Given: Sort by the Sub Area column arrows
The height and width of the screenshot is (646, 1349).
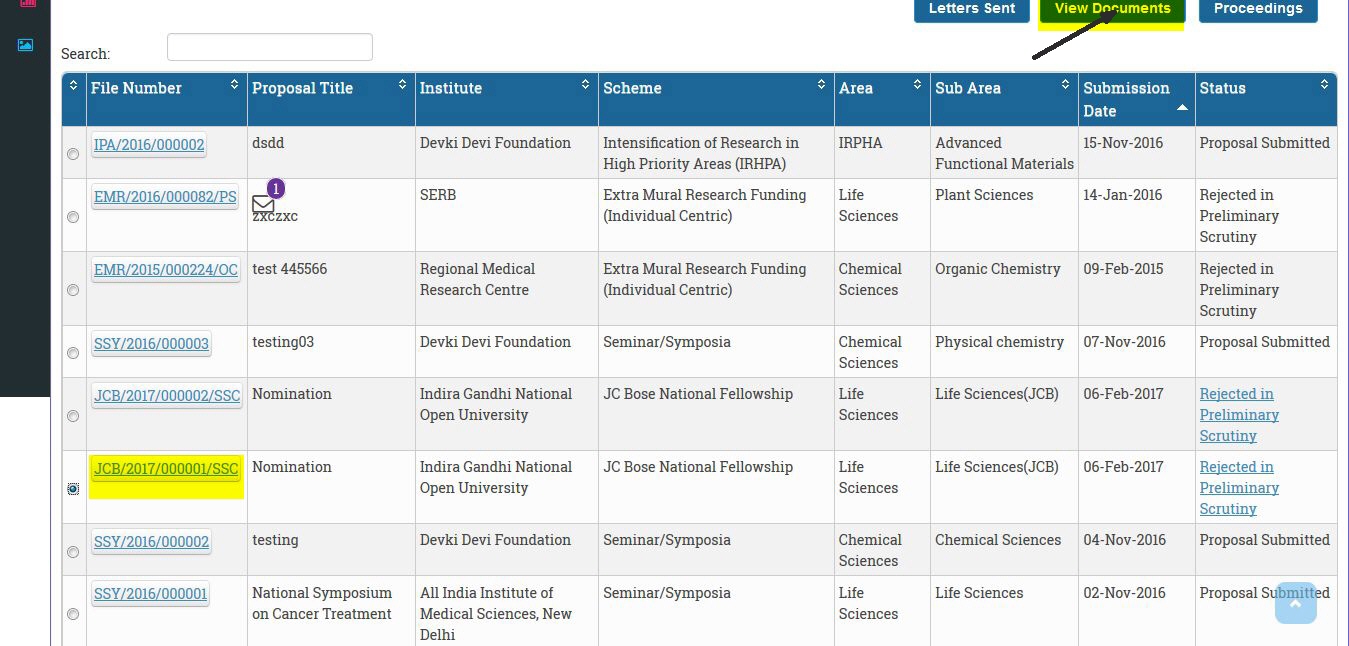Looking at the screenshot, I should point(1065,85).
